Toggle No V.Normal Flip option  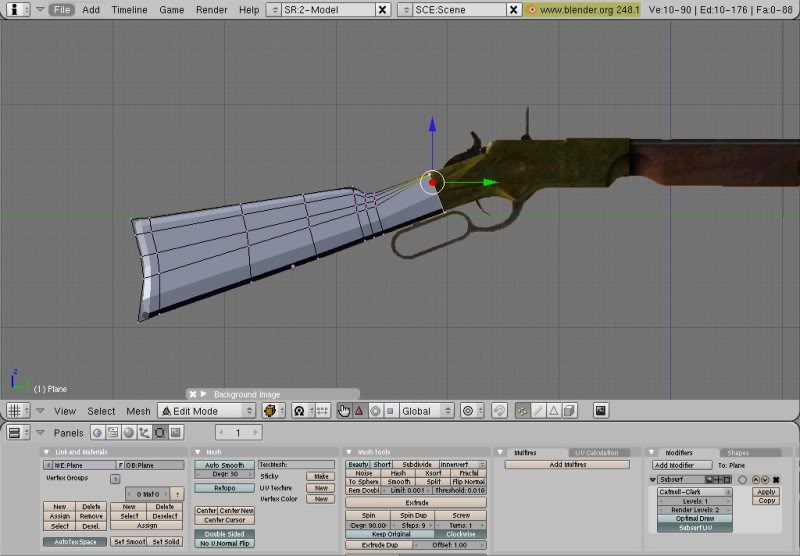coord(224,544)
